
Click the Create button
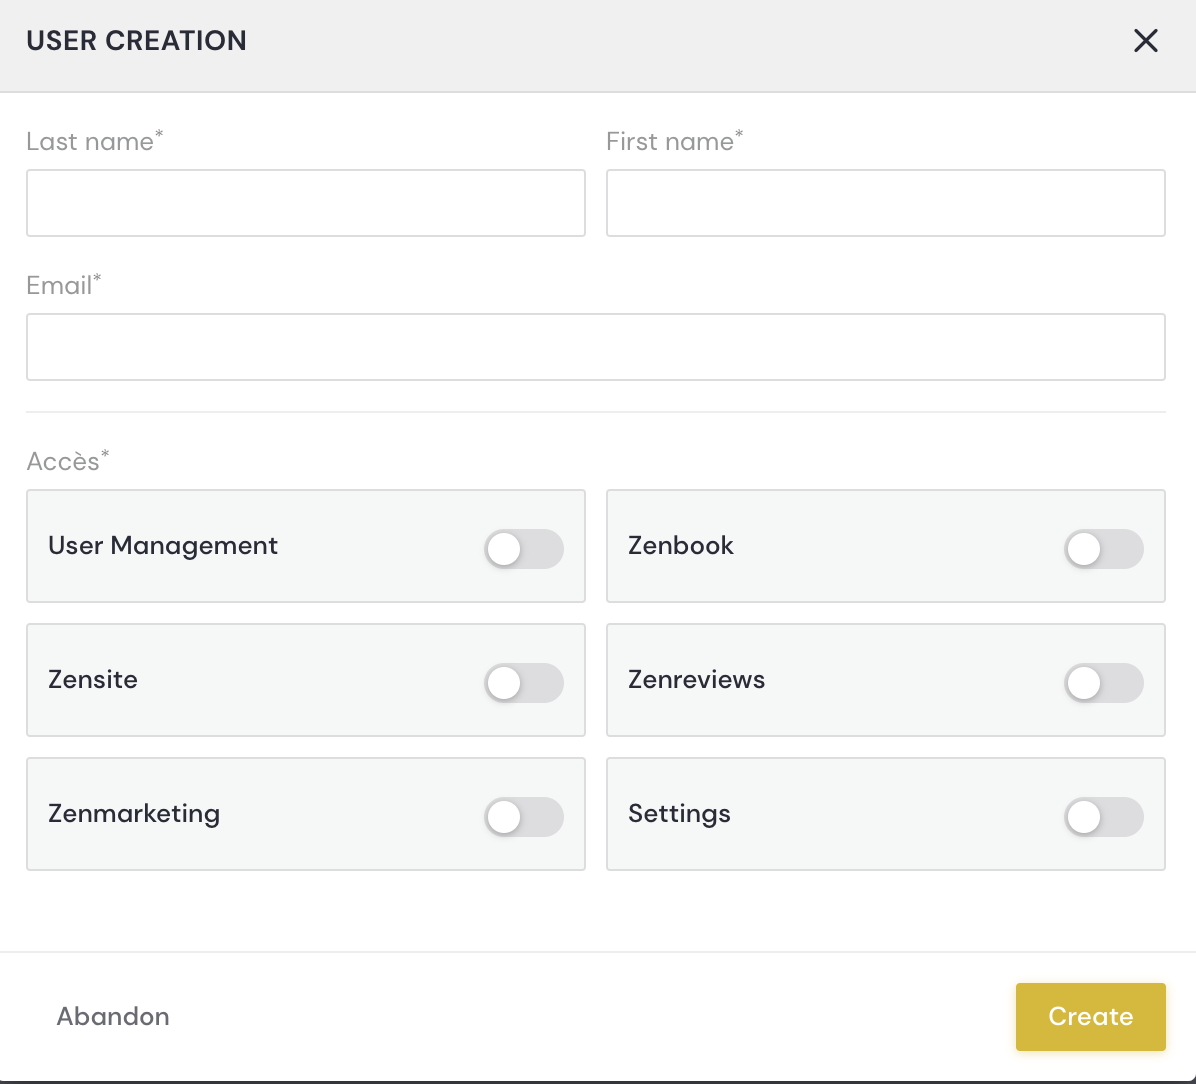(1090, 1016)
